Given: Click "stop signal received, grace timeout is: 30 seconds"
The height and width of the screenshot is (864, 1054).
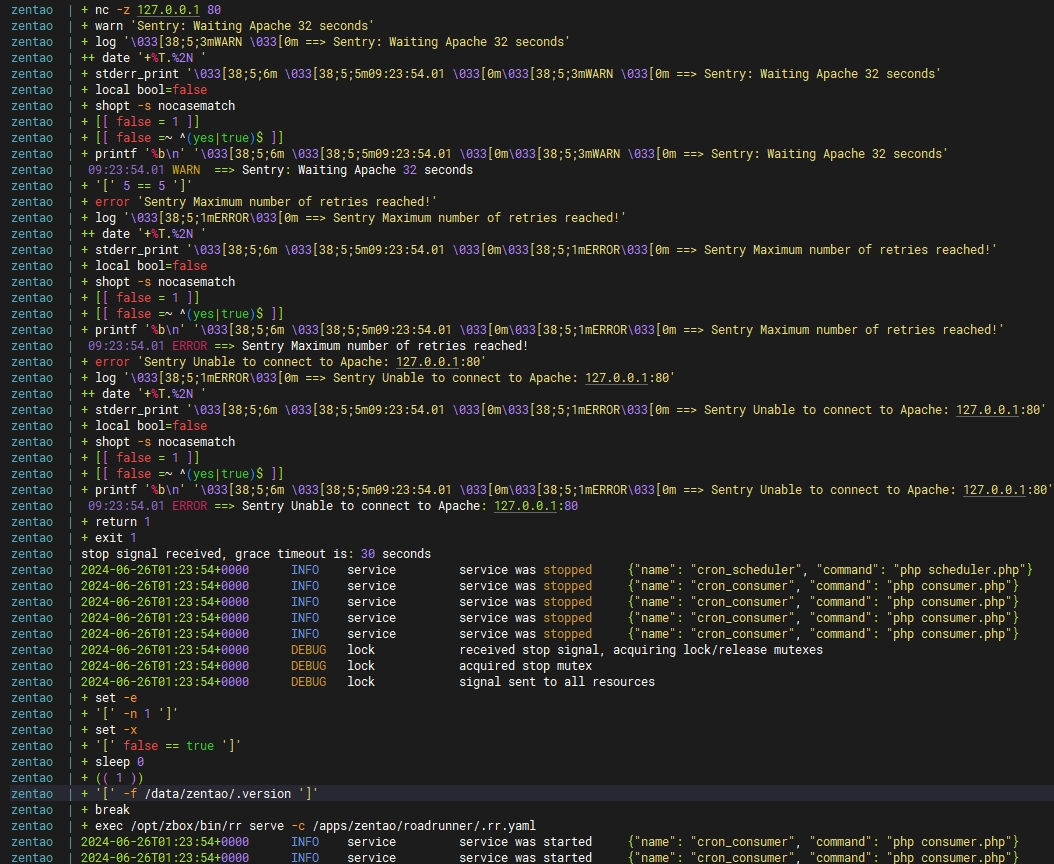Looking at the screenshot, I should pos(256,554).
